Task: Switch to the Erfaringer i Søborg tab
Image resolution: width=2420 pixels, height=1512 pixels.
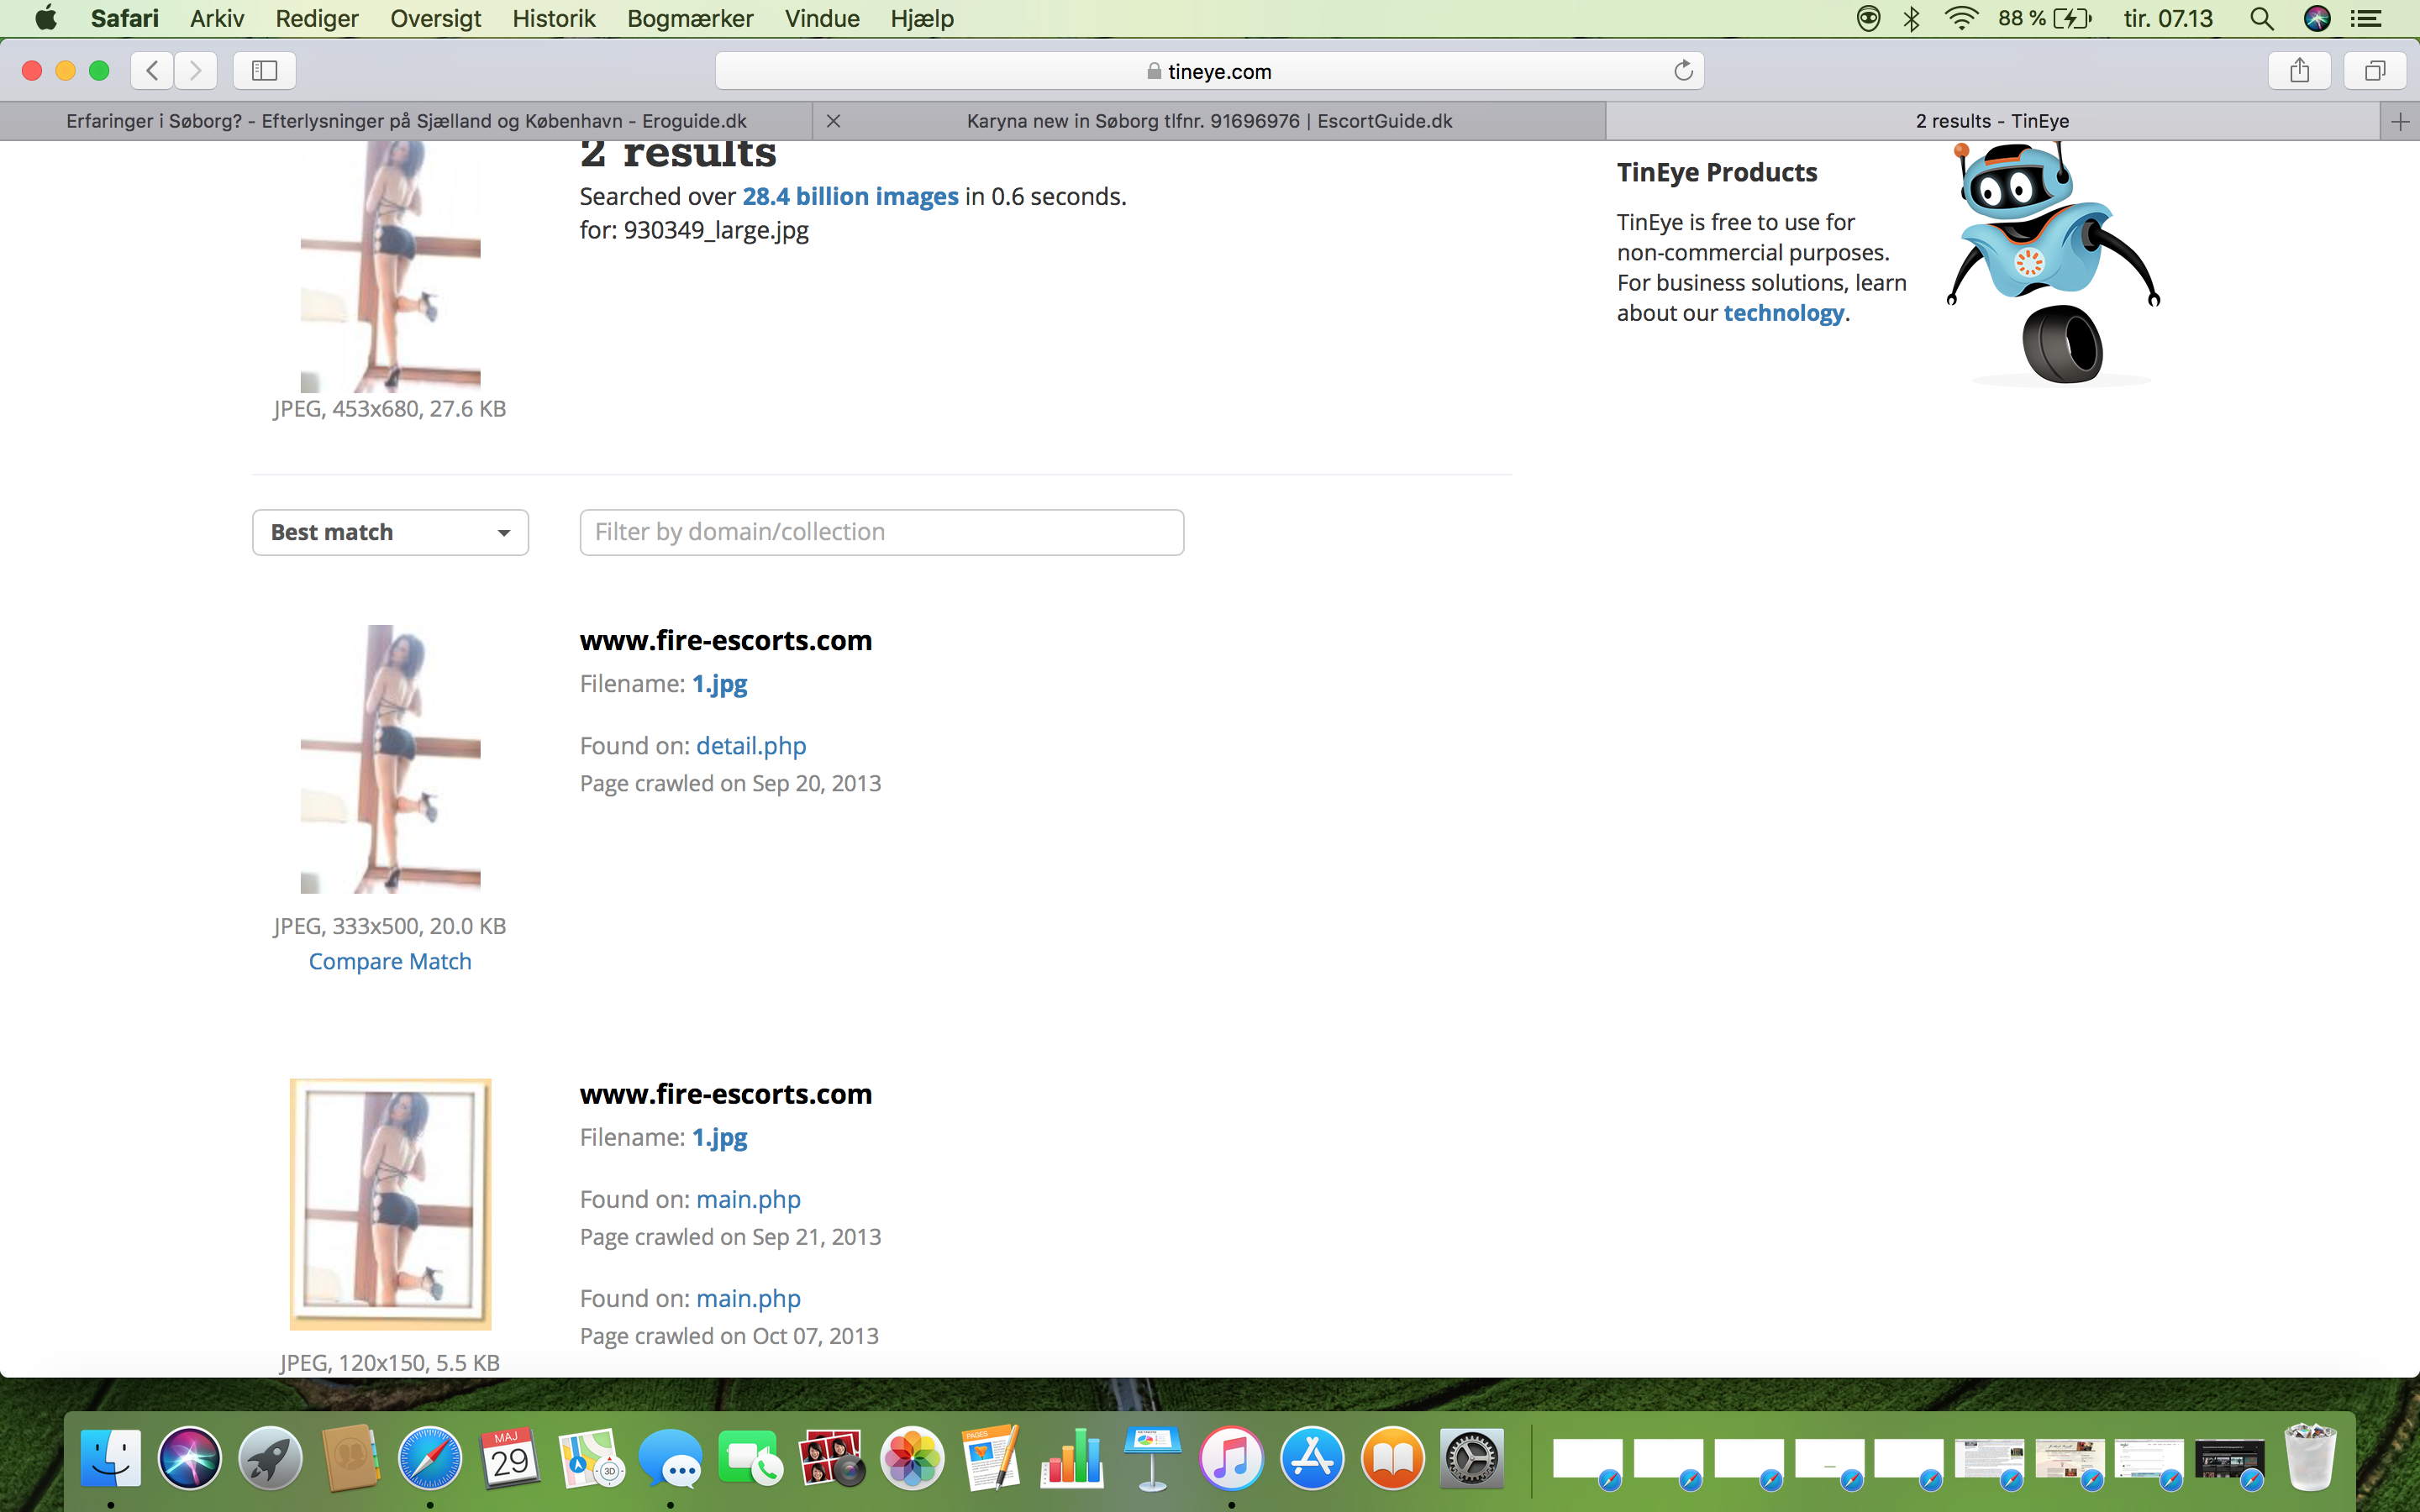Action: (x=406, y=121)
